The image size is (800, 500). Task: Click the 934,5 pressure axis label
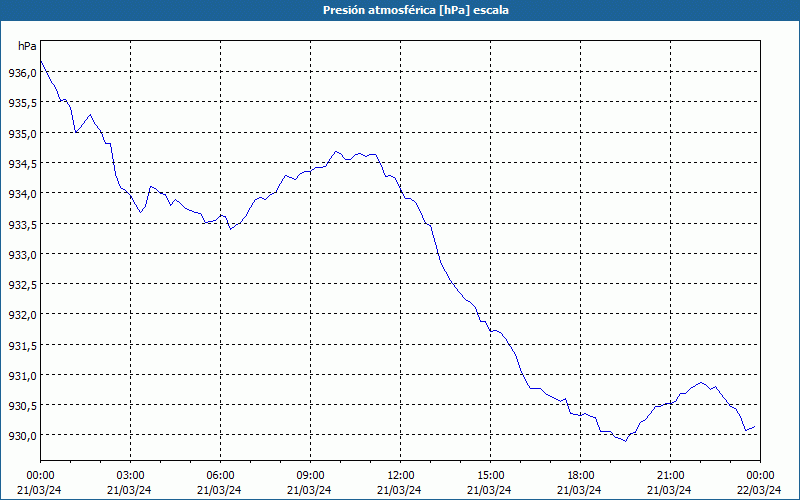pos(22,164)
